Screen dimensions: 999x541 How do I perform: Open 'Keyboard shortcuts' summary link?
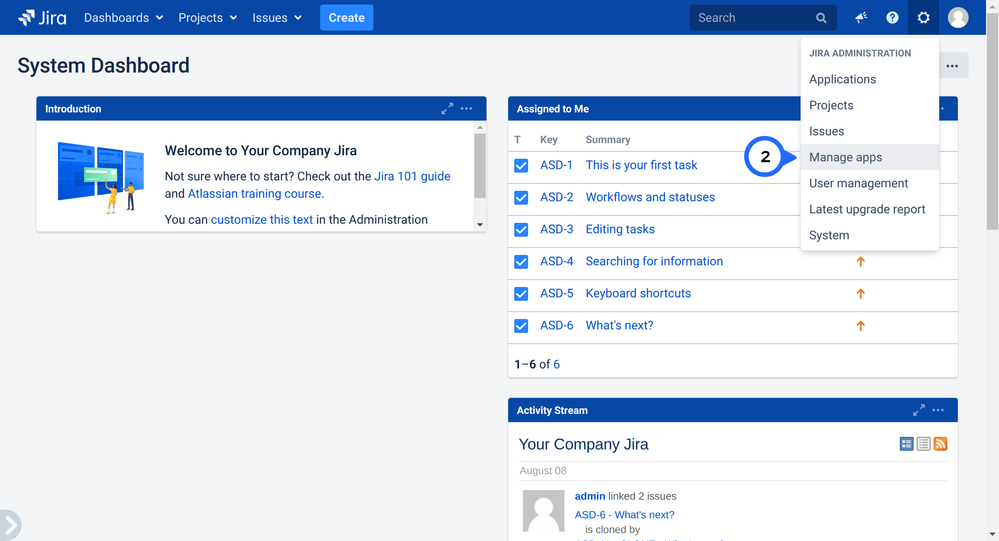(638, 294)
